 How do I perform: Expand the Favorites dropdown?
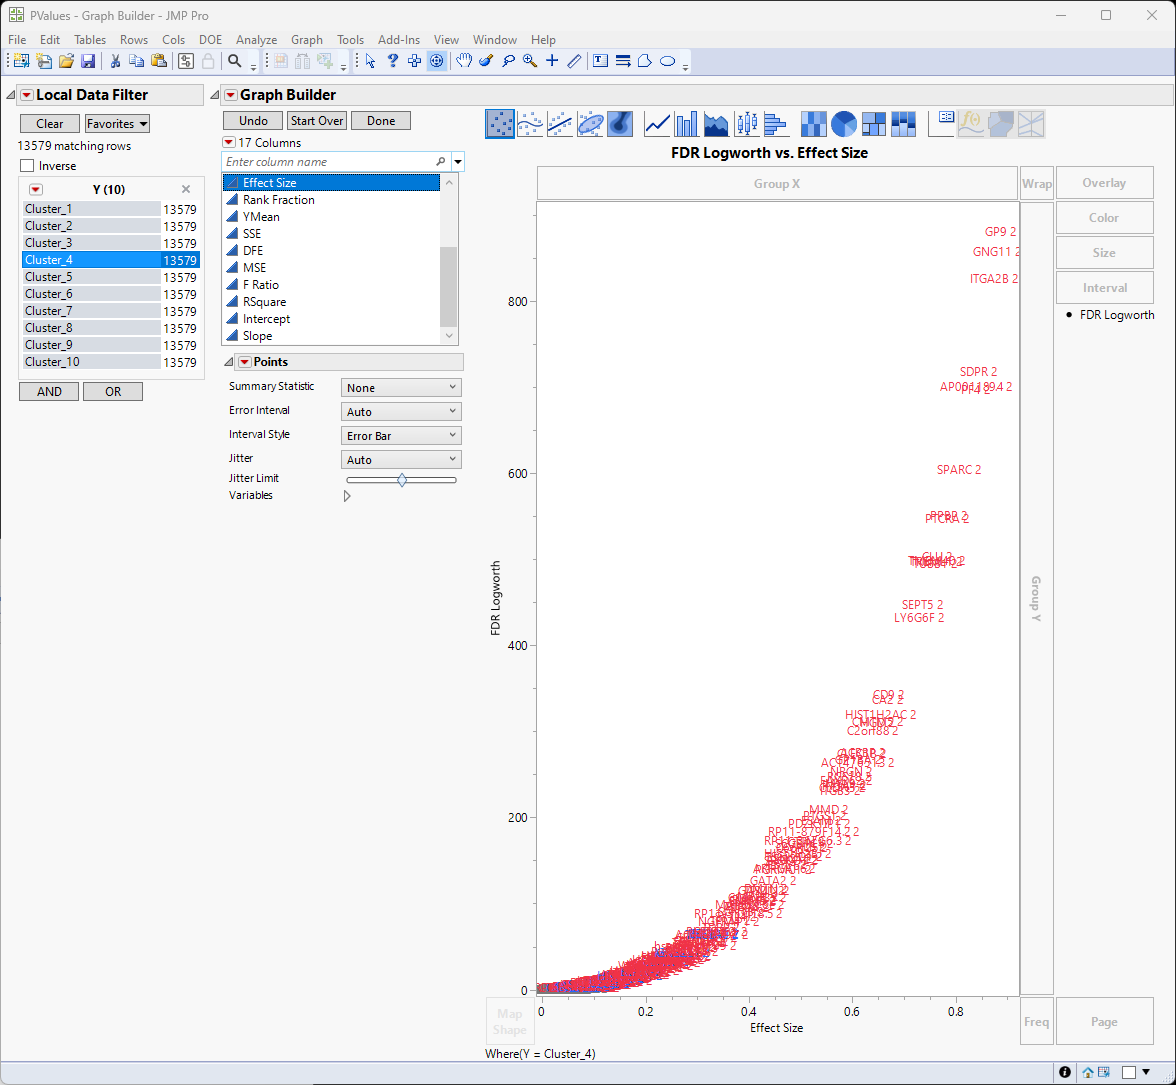point(117,124)
